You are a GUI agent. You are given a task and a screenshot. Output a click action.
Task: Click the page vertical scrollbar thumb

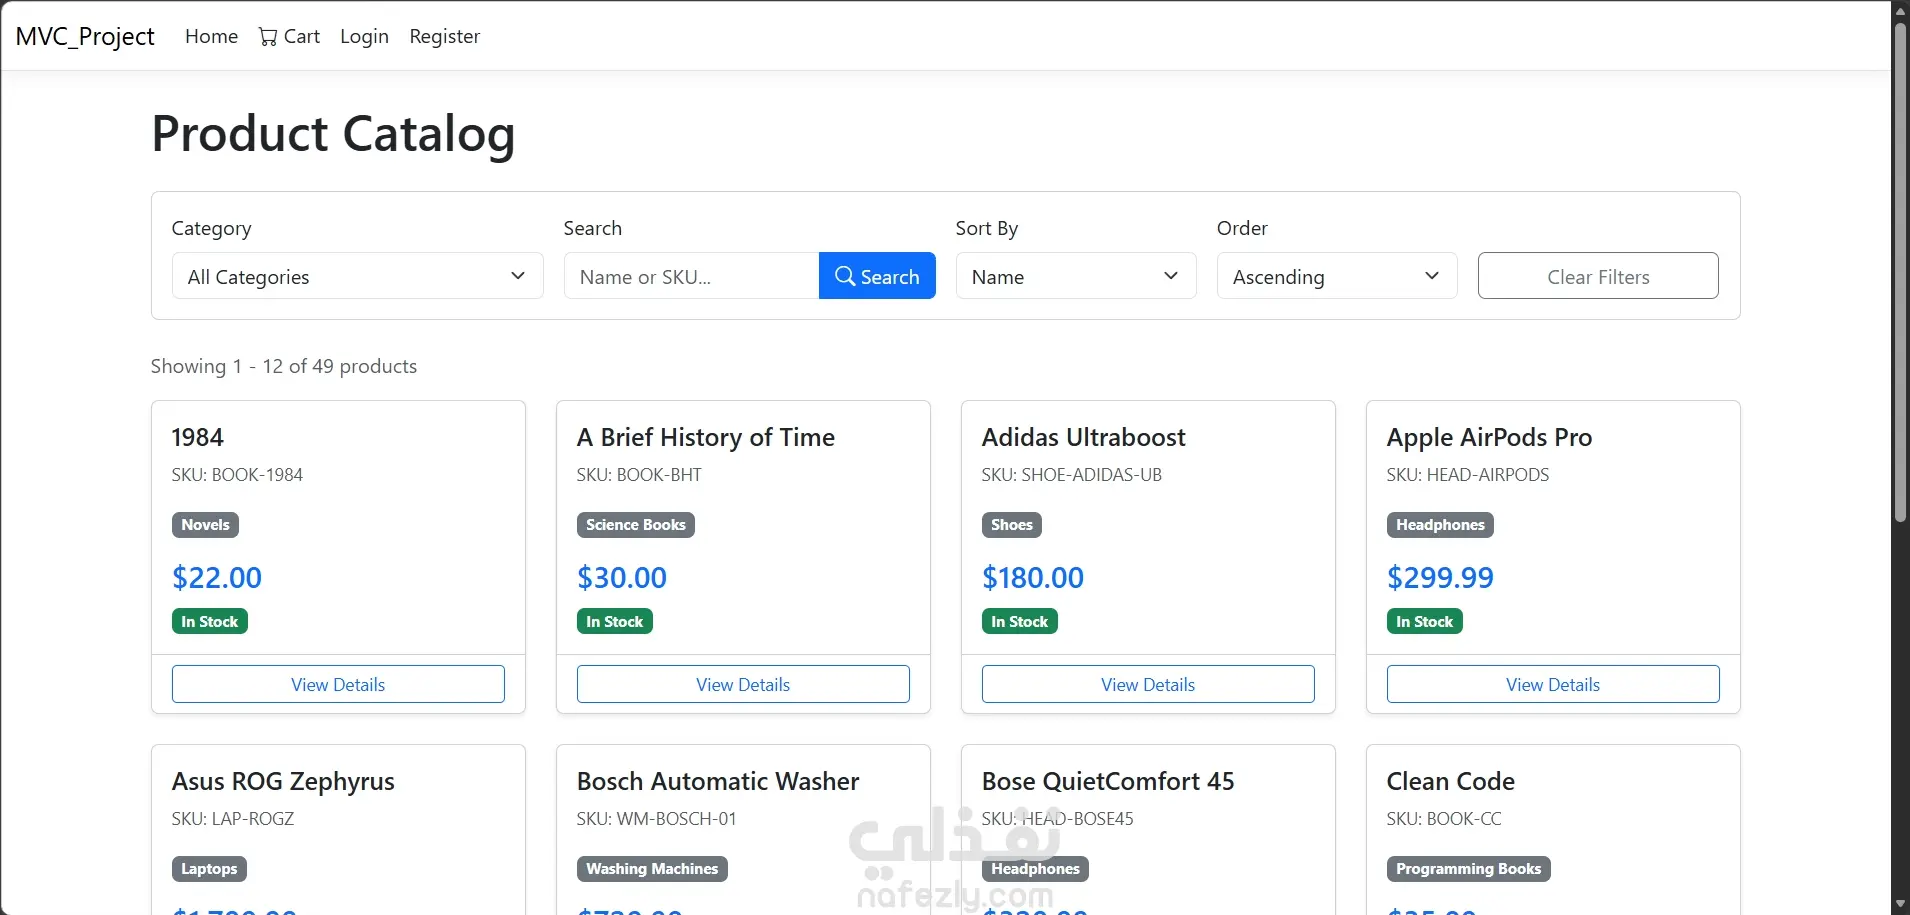pyautogui.click(x=1900, y=272)
